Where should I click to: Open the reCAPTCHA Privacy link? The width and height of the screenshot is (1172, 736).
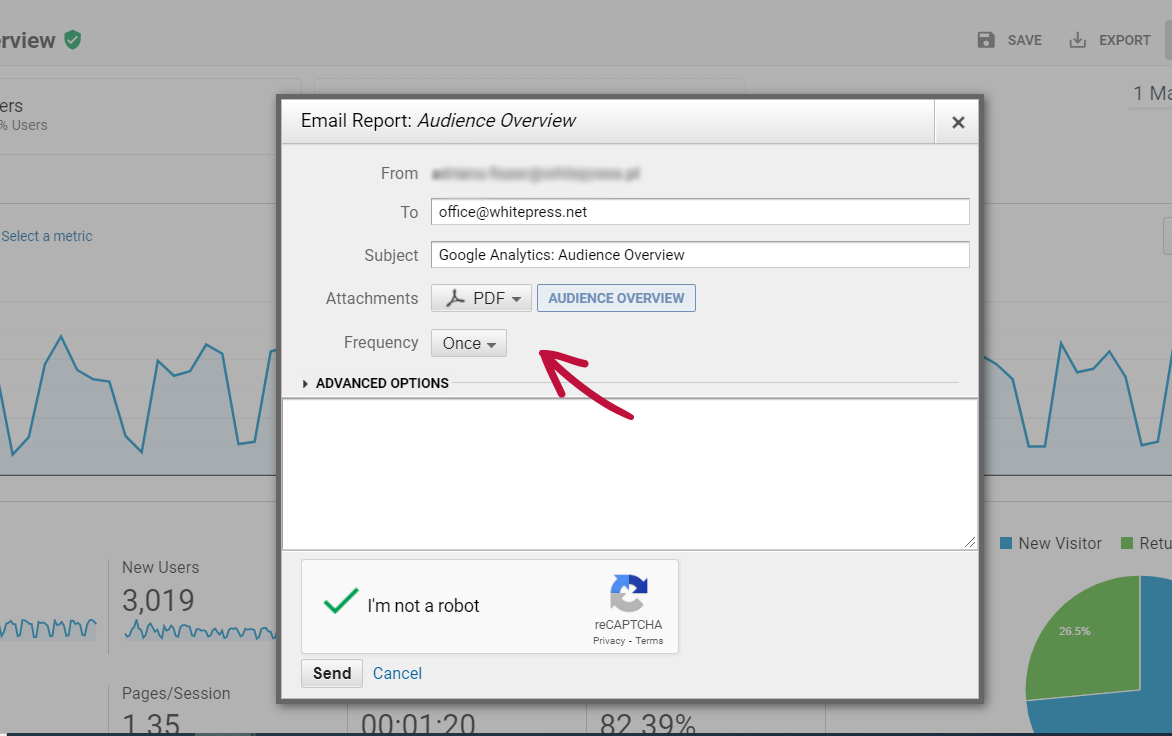[x=608, y=641]
